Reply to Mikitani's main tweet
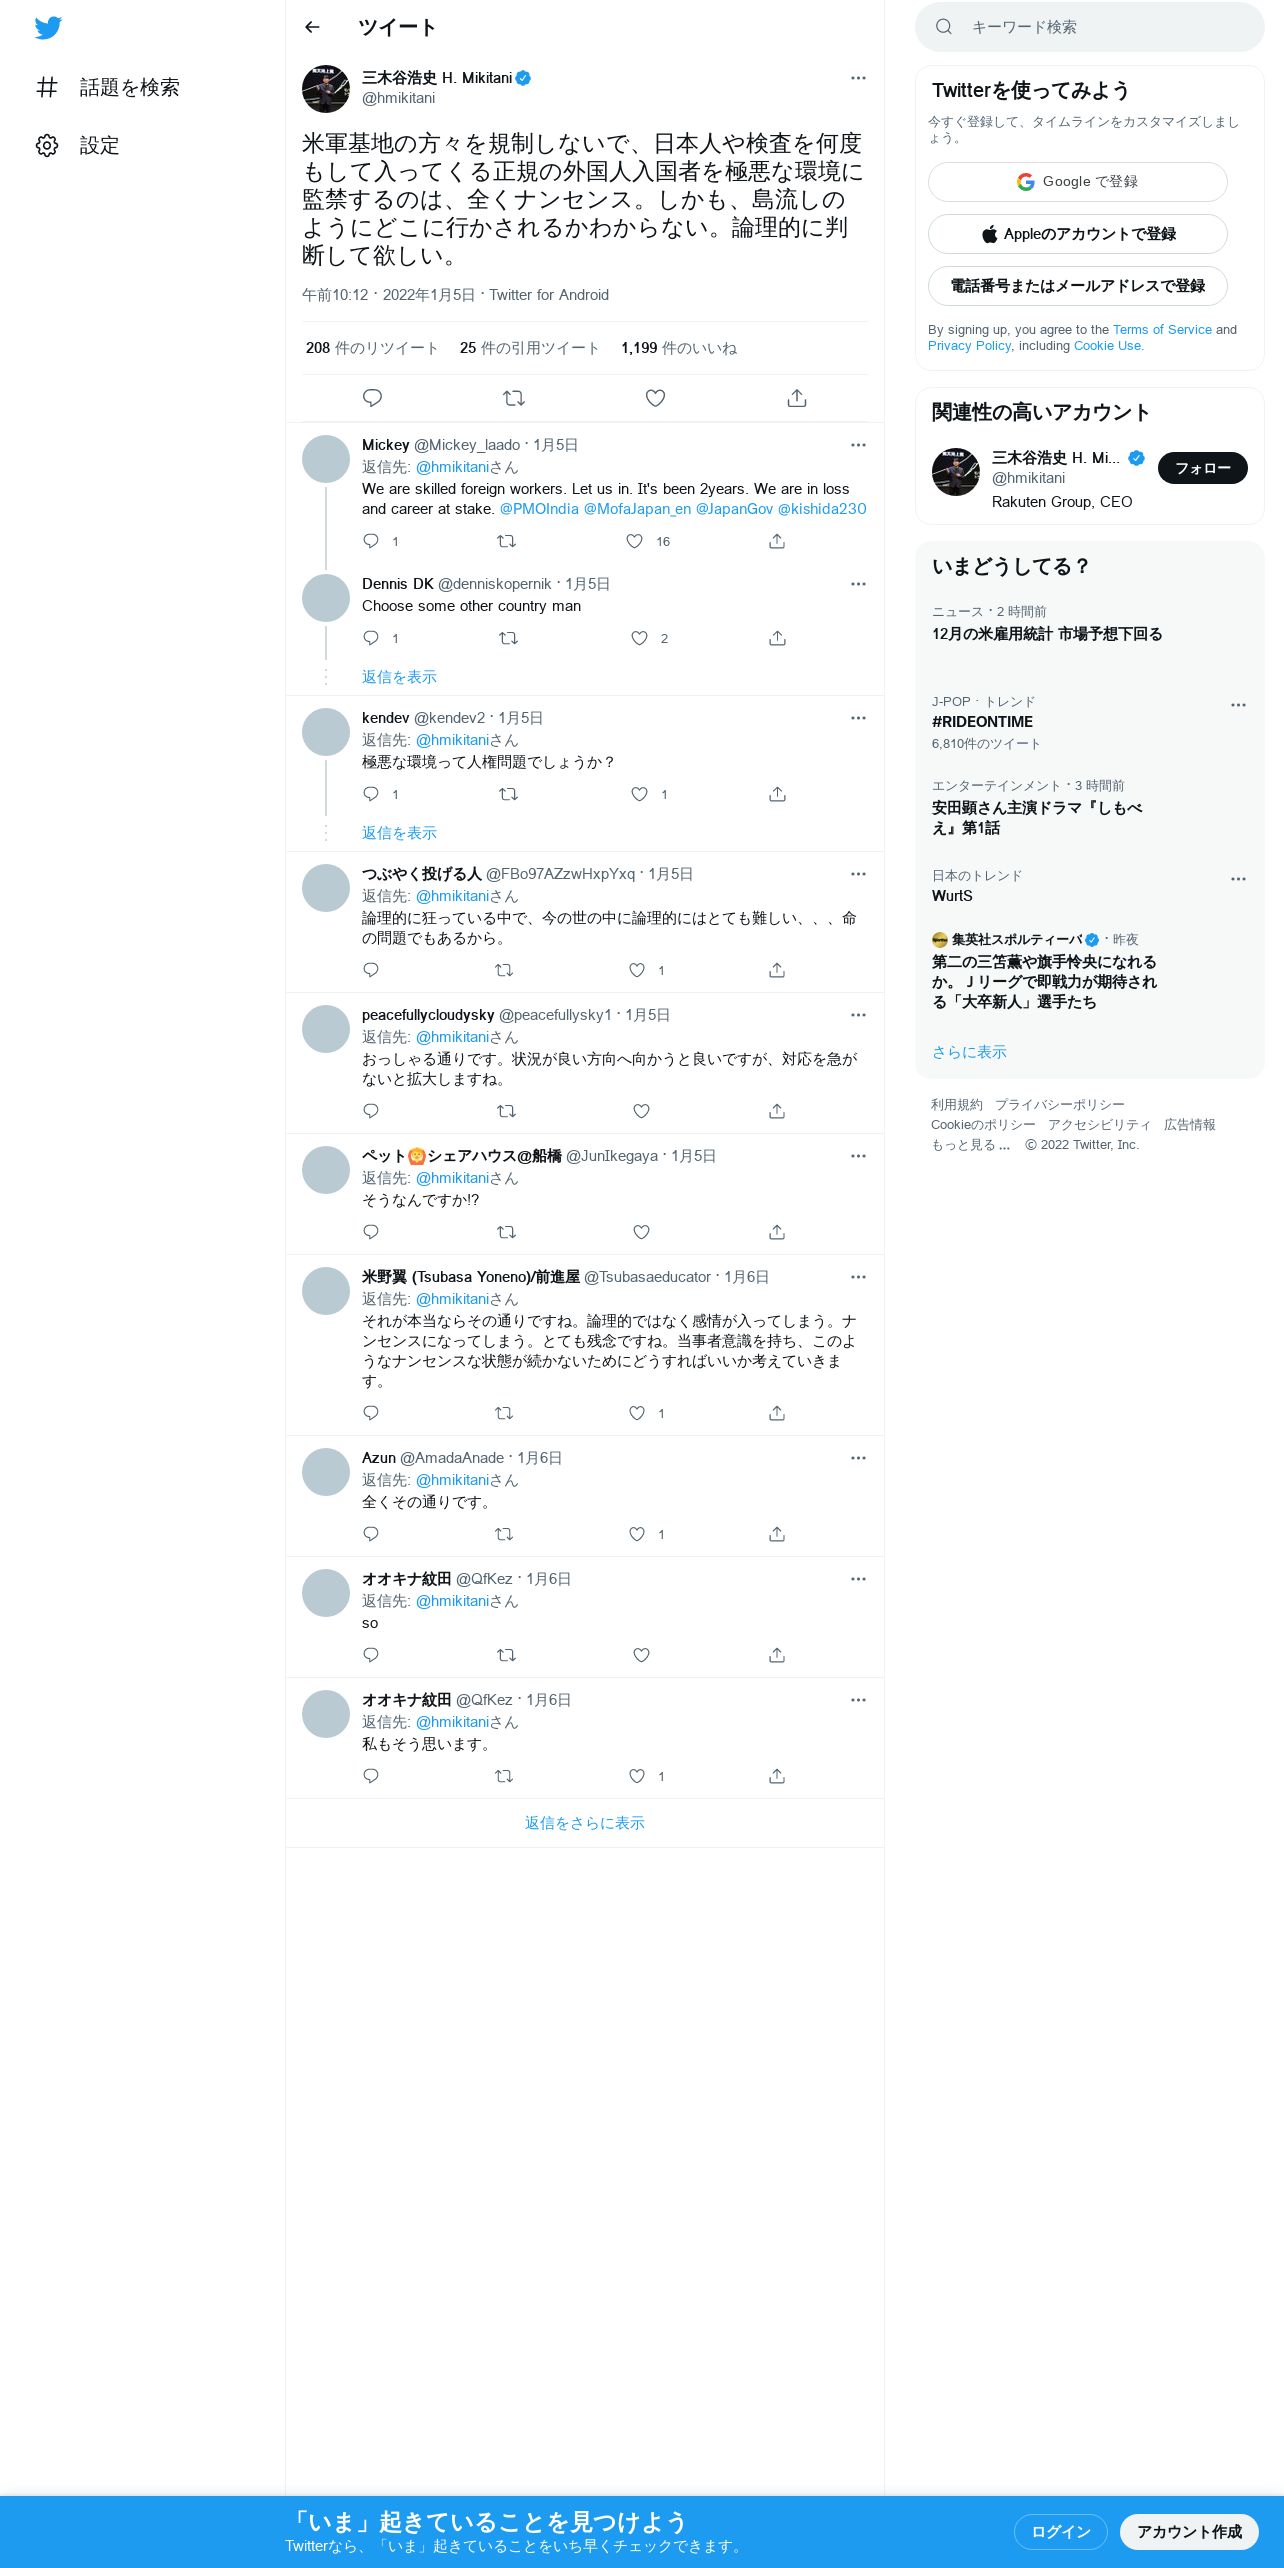 click(372, 398)
